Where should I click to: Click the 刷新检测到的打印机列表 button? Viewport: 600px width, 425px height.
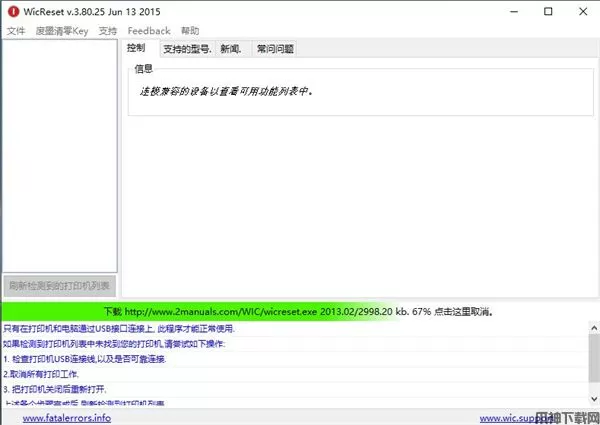click(x=59, y=286)
